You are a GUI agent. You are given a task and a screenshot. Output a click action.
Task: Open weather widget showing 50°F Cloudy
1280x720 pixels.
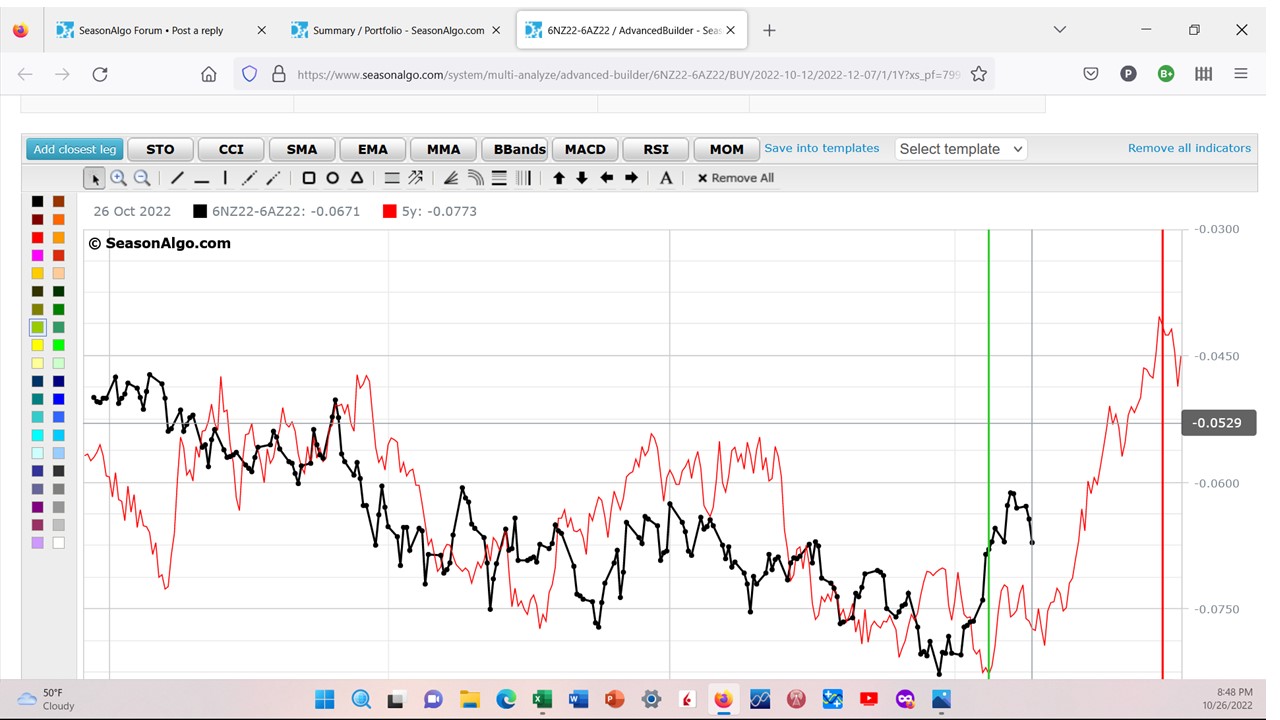46,699
